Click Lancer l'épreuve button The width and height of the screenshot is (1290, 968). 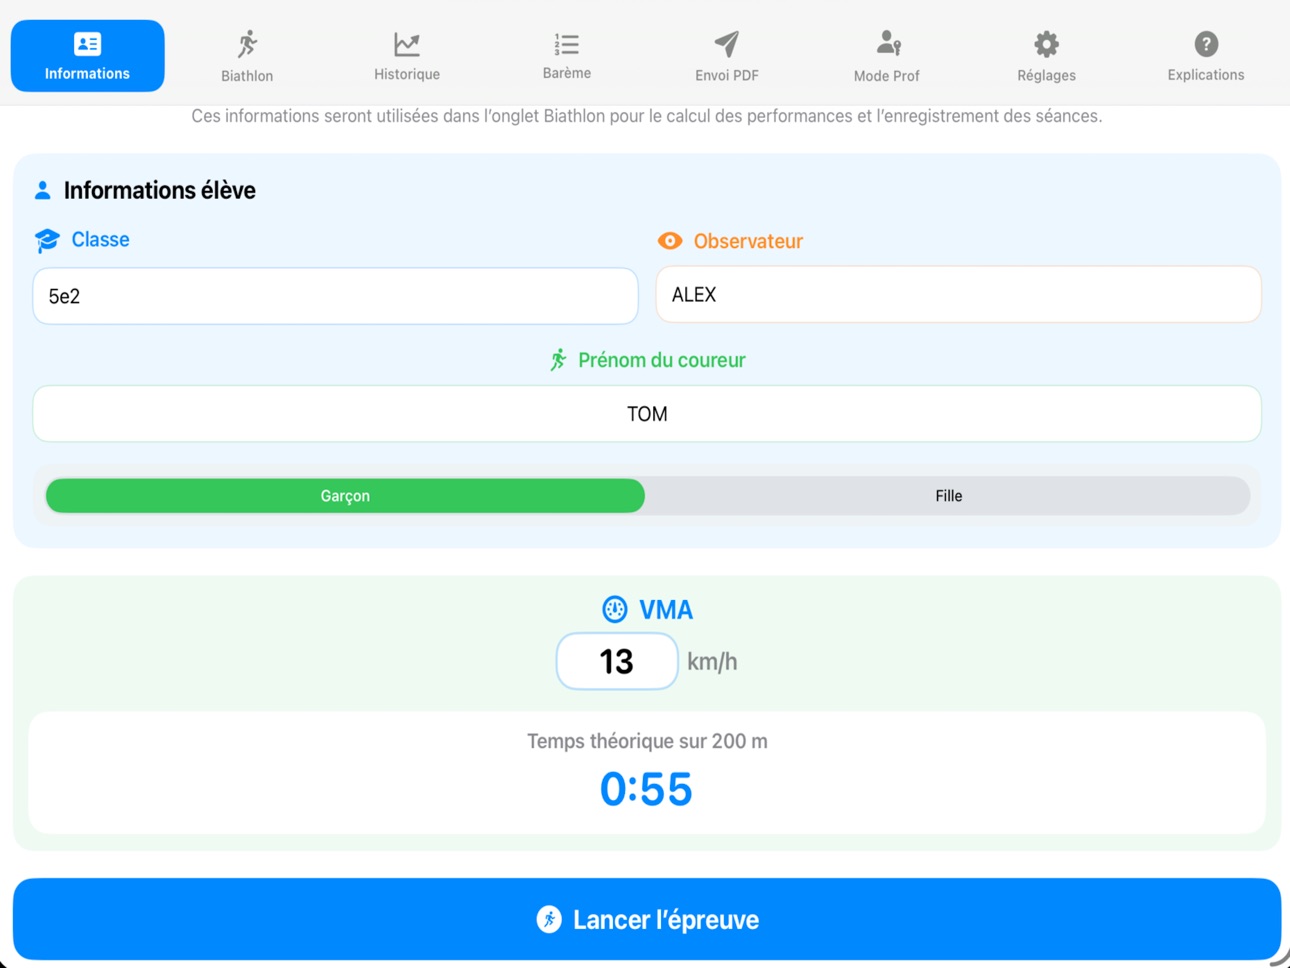coord(647,919)
